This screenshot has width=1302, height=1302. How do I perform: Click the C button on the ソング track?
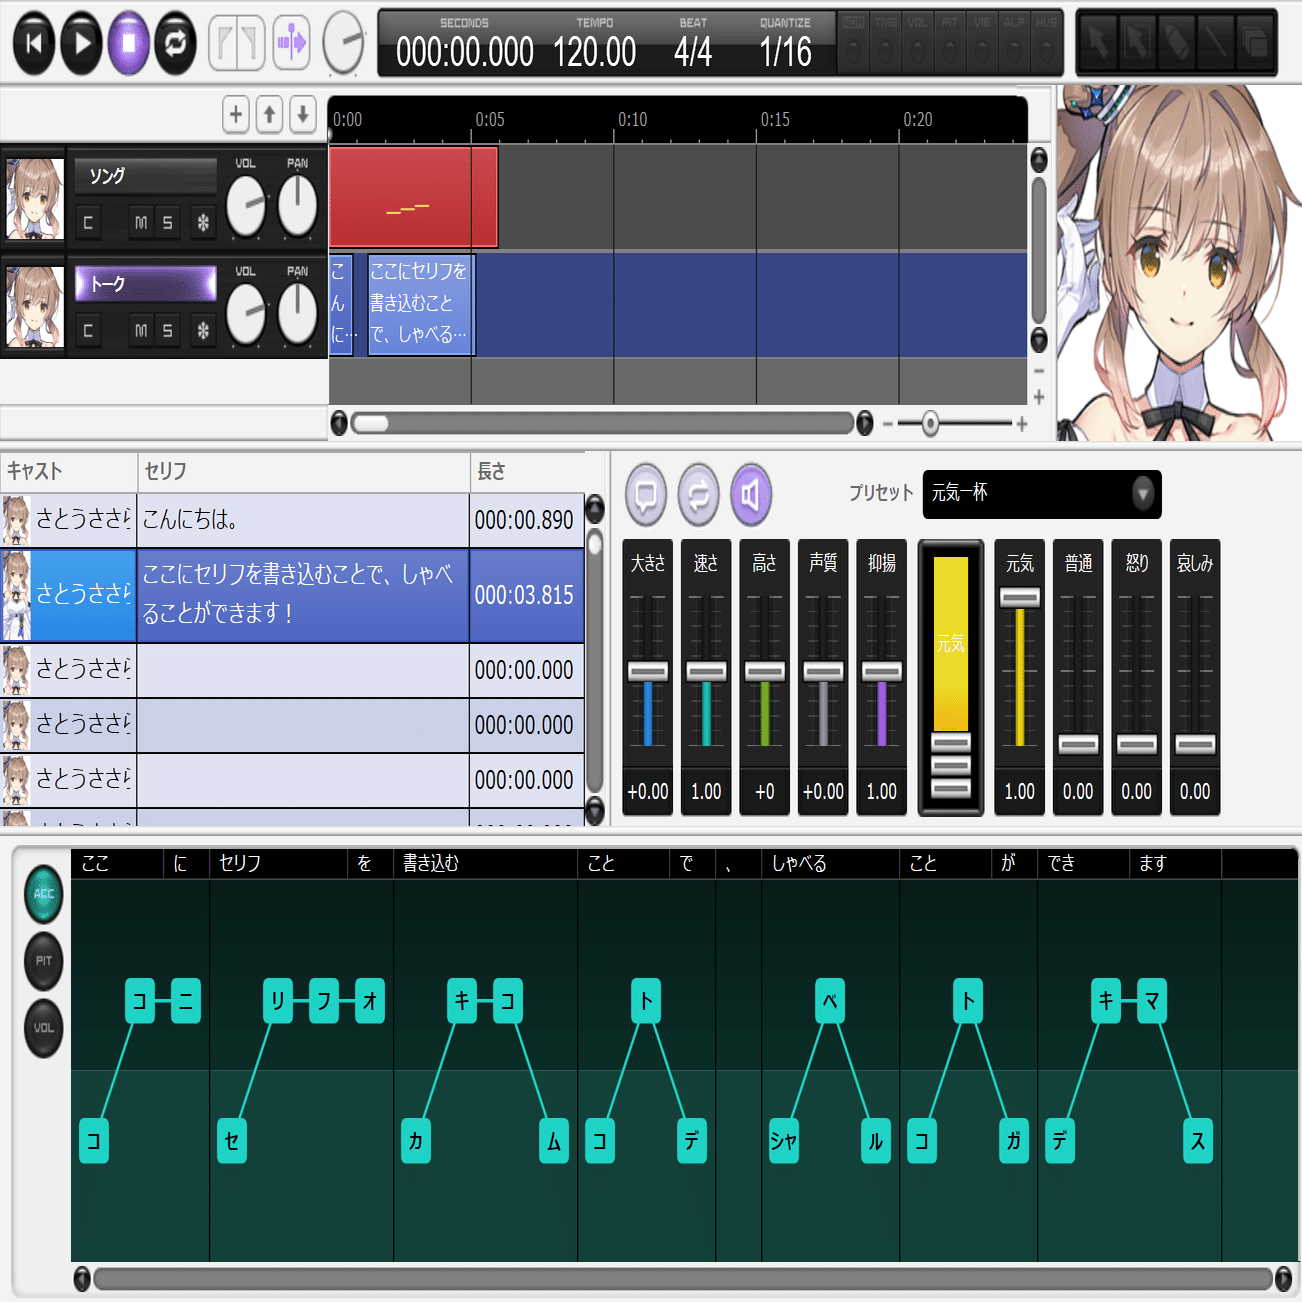(88, 223)
